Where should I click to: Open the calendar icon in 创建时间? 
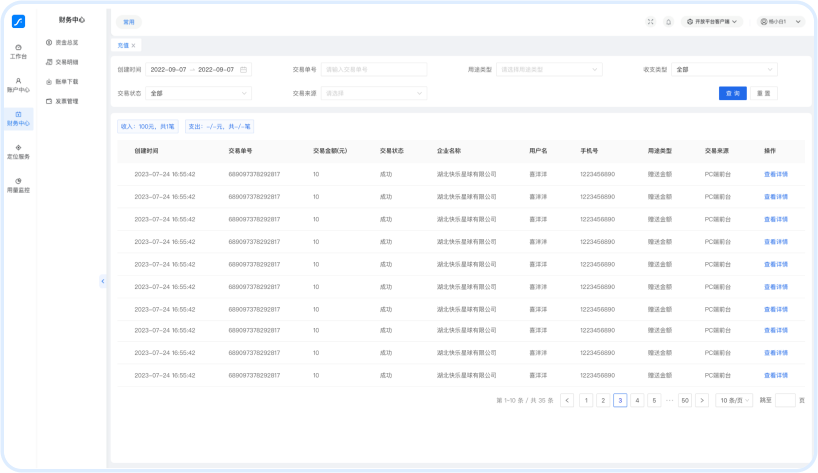(x=243, y=69)
